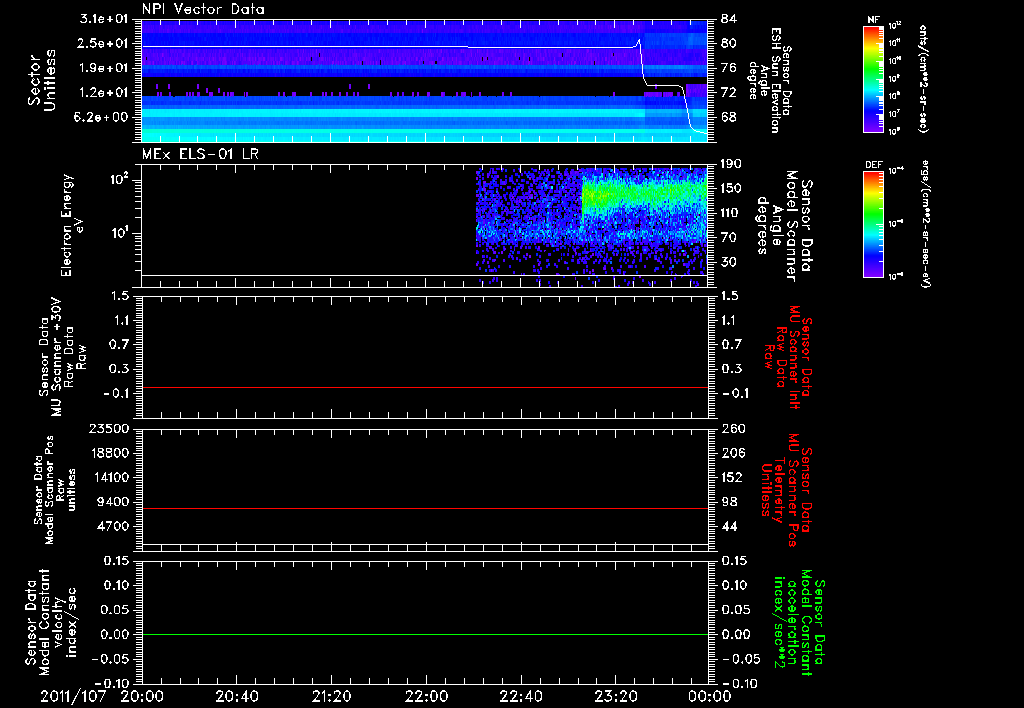
Task: Select the green "Model Constant acceleration" label
Action: point(799,623)
